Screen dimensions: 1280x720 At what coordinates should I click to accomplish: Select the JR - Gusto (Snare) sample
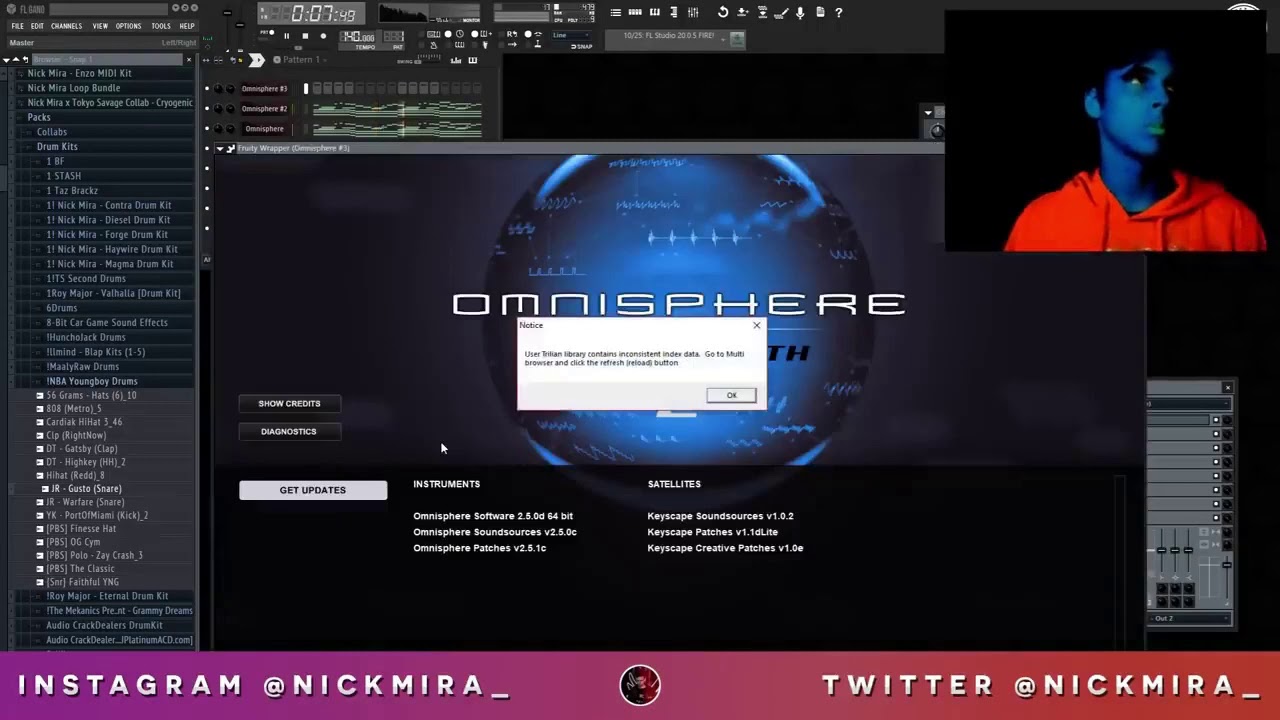pyautogui.click(x=86, y=489)
